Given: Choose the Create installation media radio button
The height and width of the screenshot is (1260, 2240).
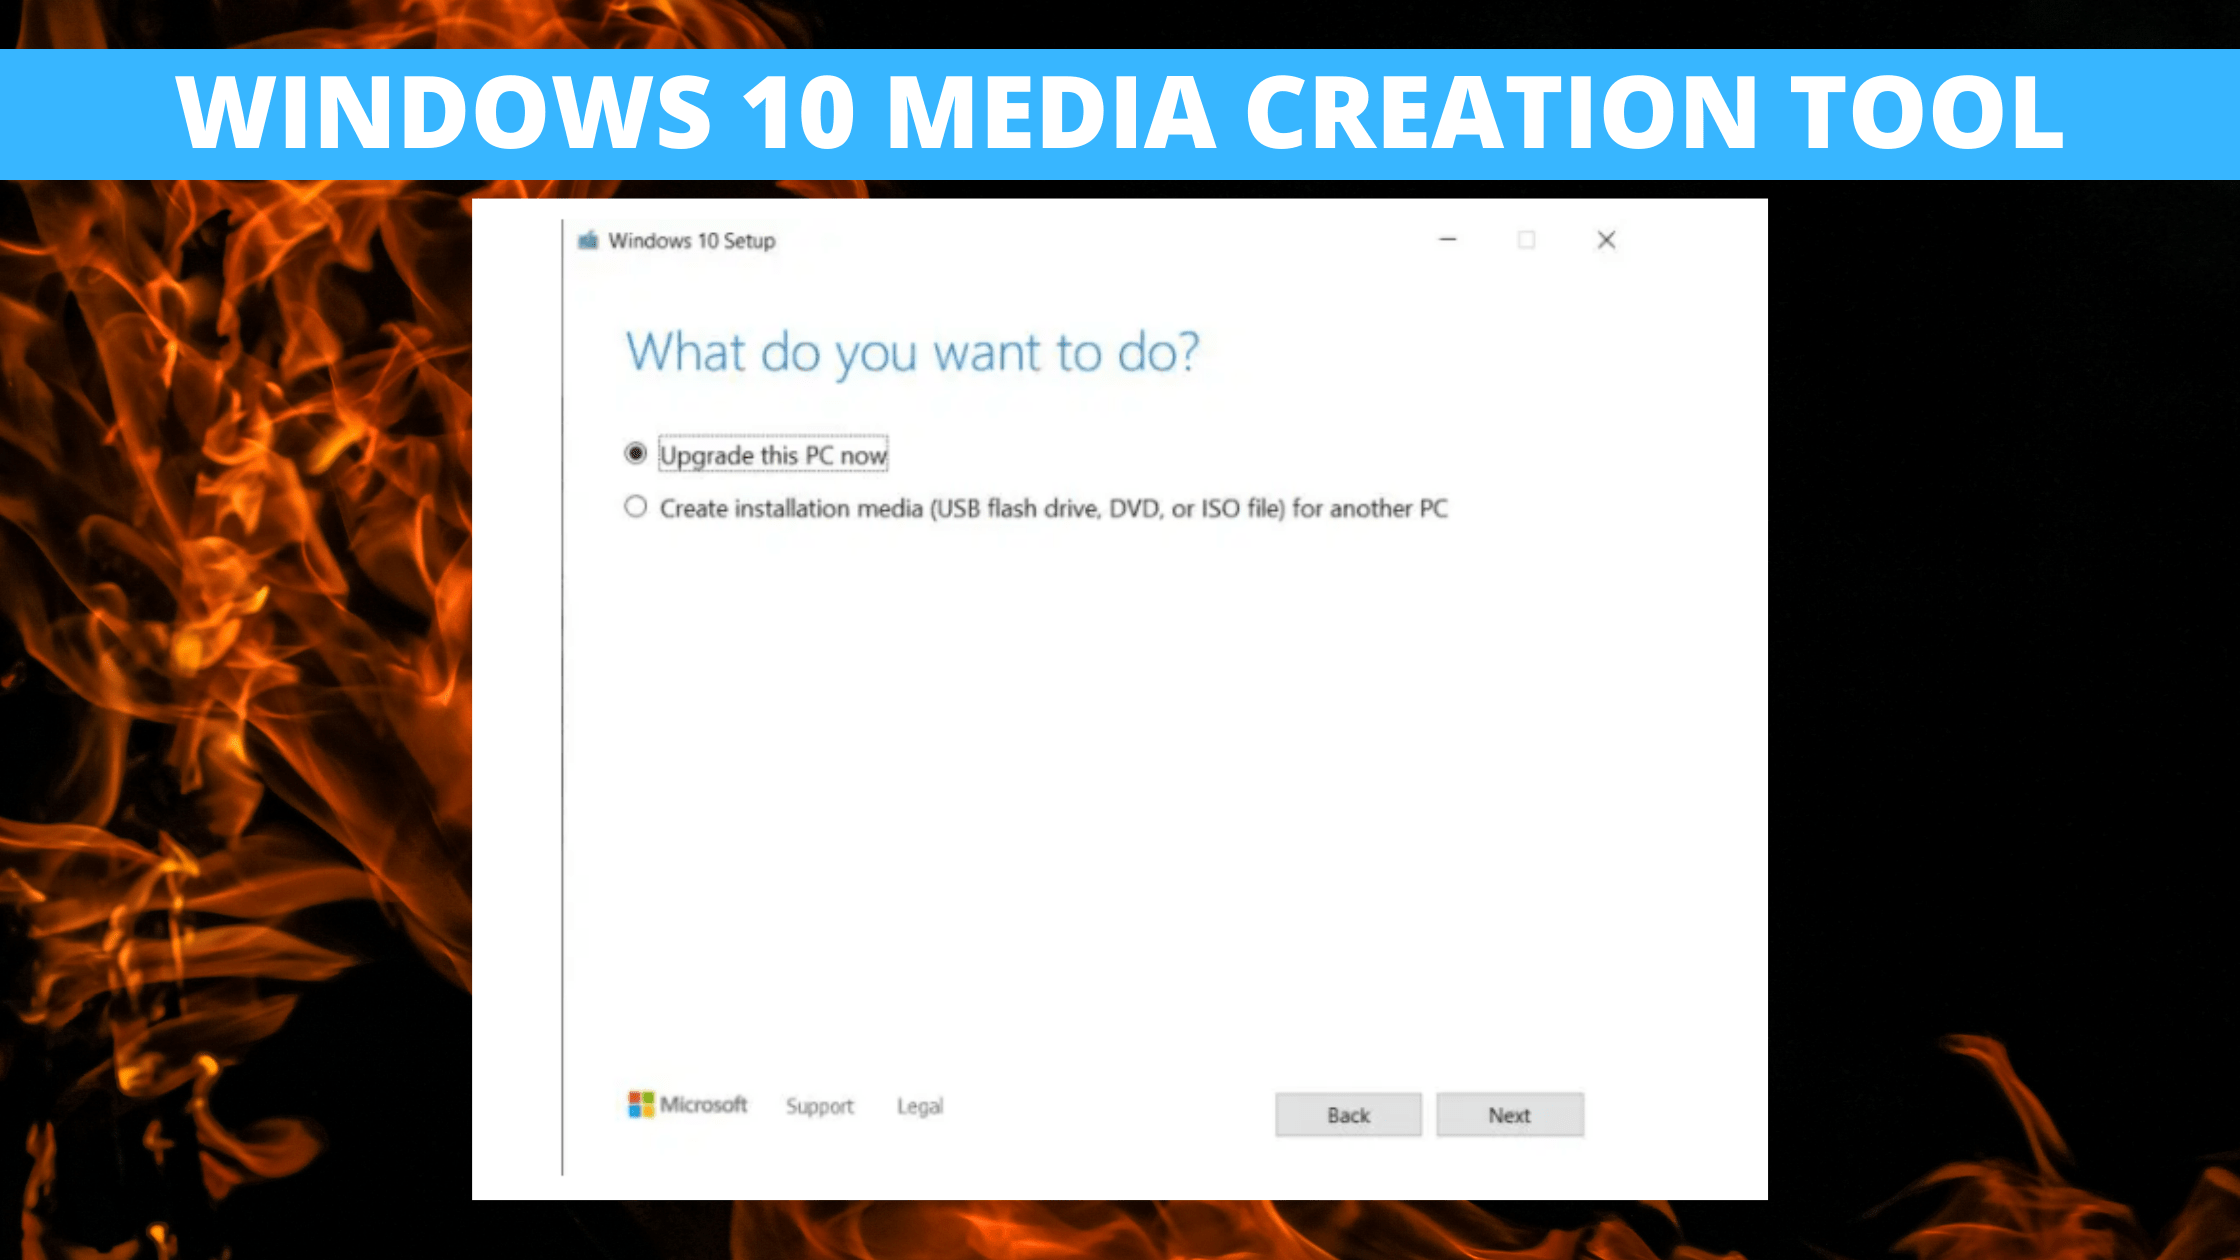Looking at the screenshot, I should pyautogui.click(x=635, y=507).
